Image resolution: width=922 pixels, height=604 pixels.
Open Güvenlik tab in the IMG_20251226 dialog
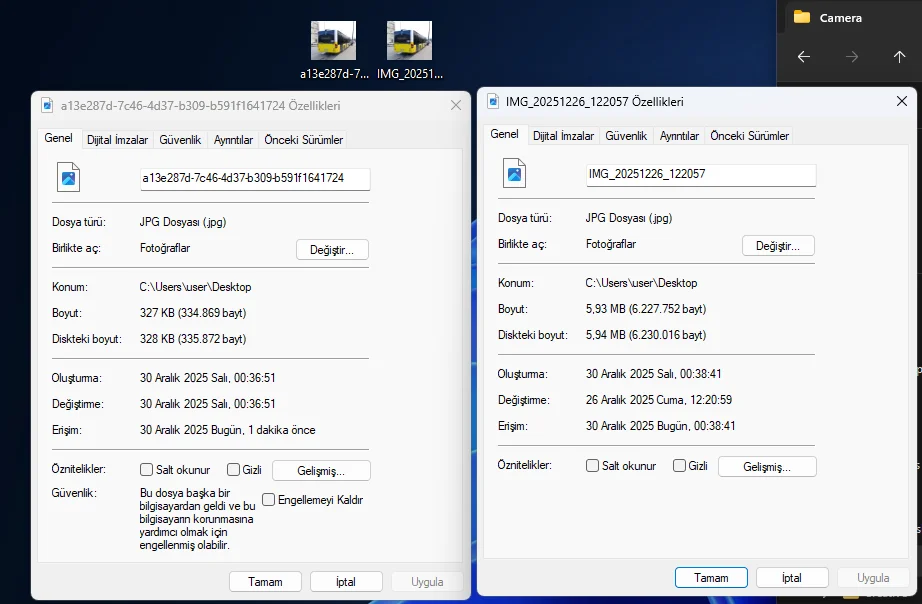click(x=626, y=136)
